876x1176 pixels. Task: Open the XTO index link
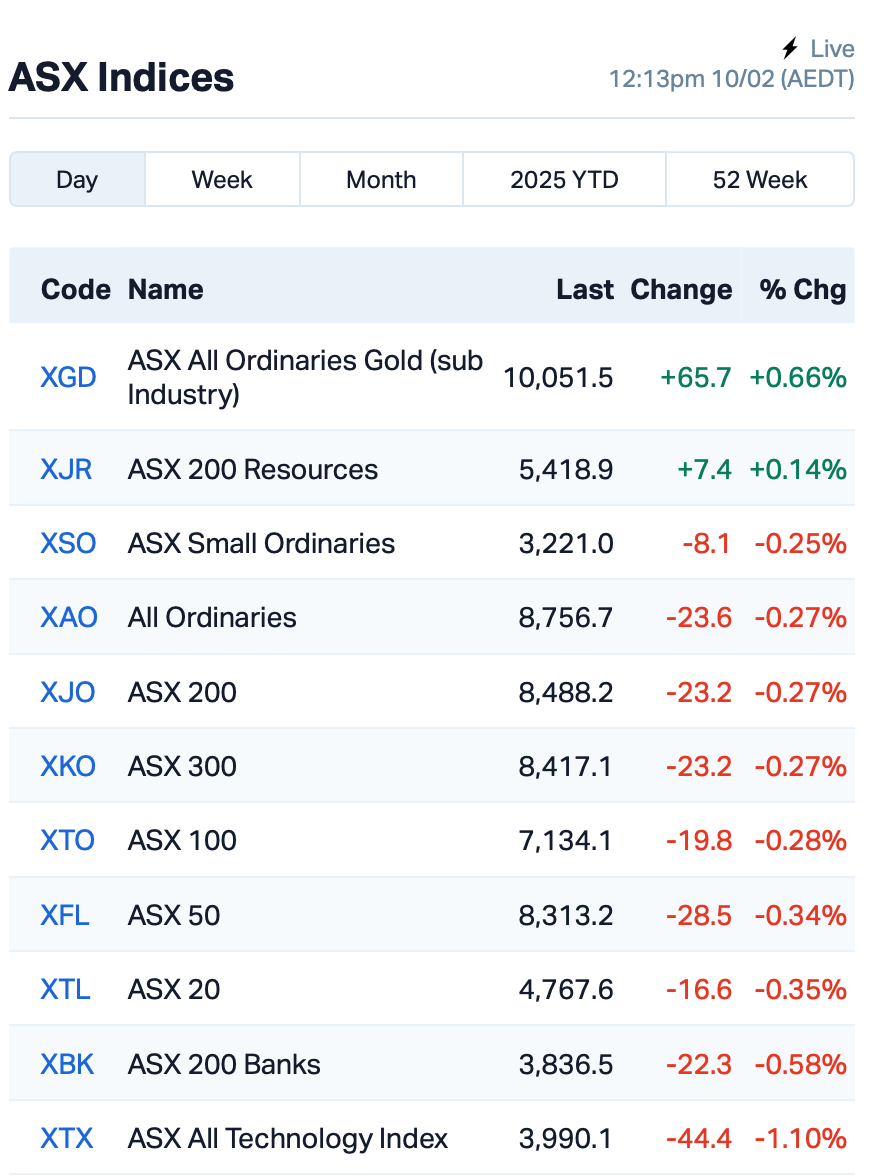click(x=68, y=840)
